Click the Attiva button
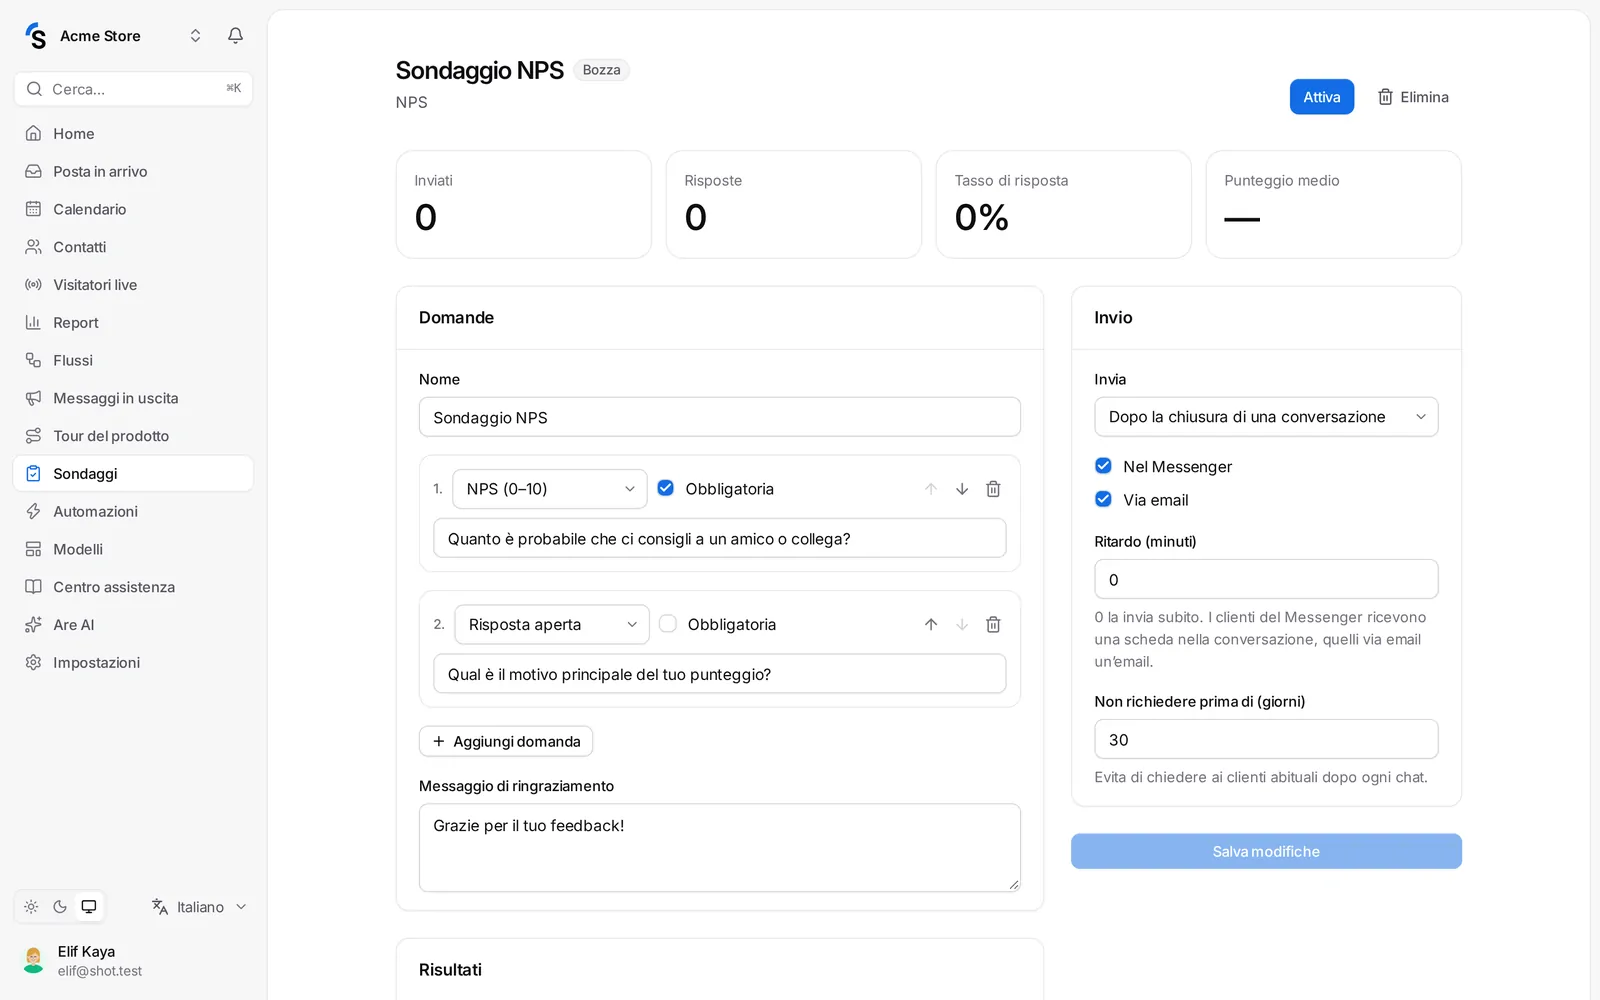The width and height of the screenshot is (1600, 1000). [x=1321, y=97]
